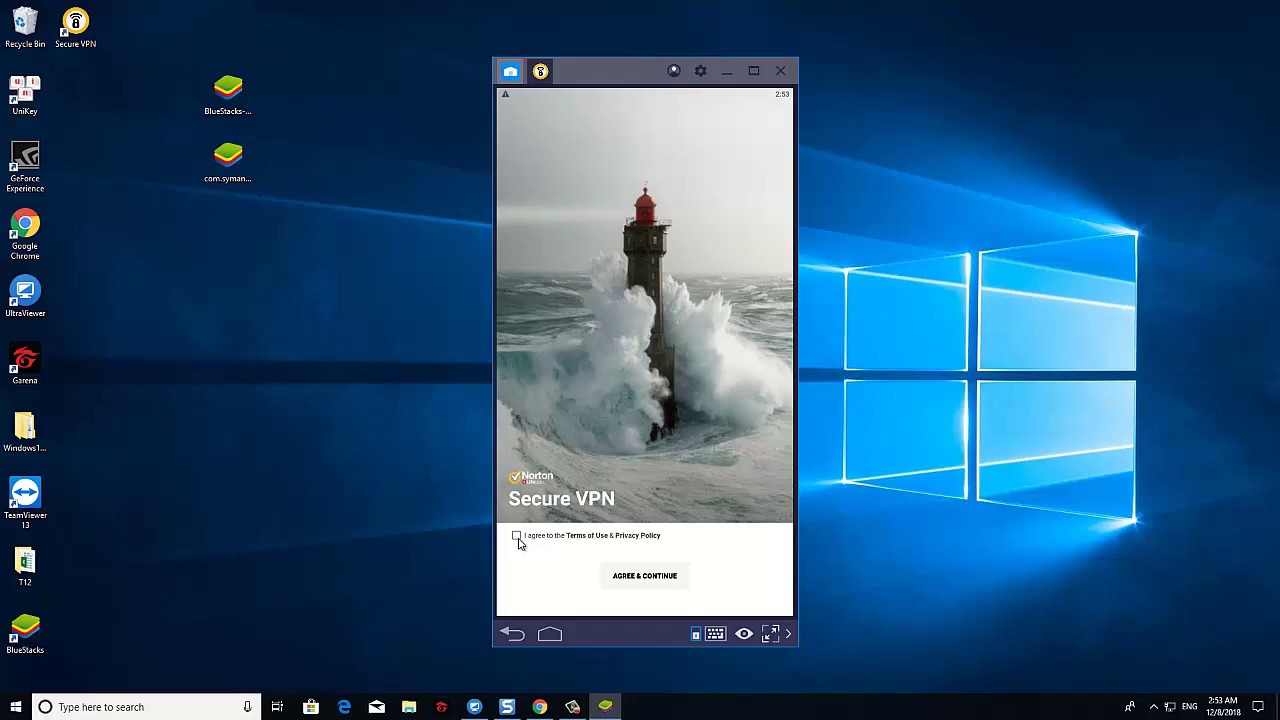This screenshot has height=720, width=1280.
Task: Expand more BlueStacks toolbar options chevron
Action: pyautogui.click(x=788, y=634)
